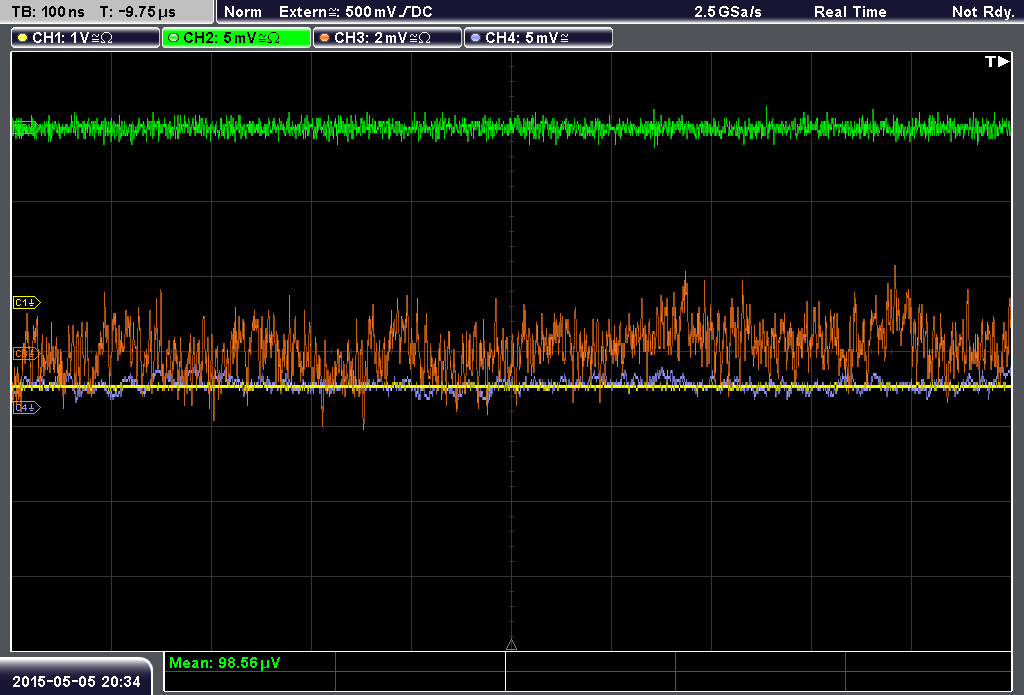
Task: Click the 2.5 GSa/s sample rate readout
Action: click(728, 12)
